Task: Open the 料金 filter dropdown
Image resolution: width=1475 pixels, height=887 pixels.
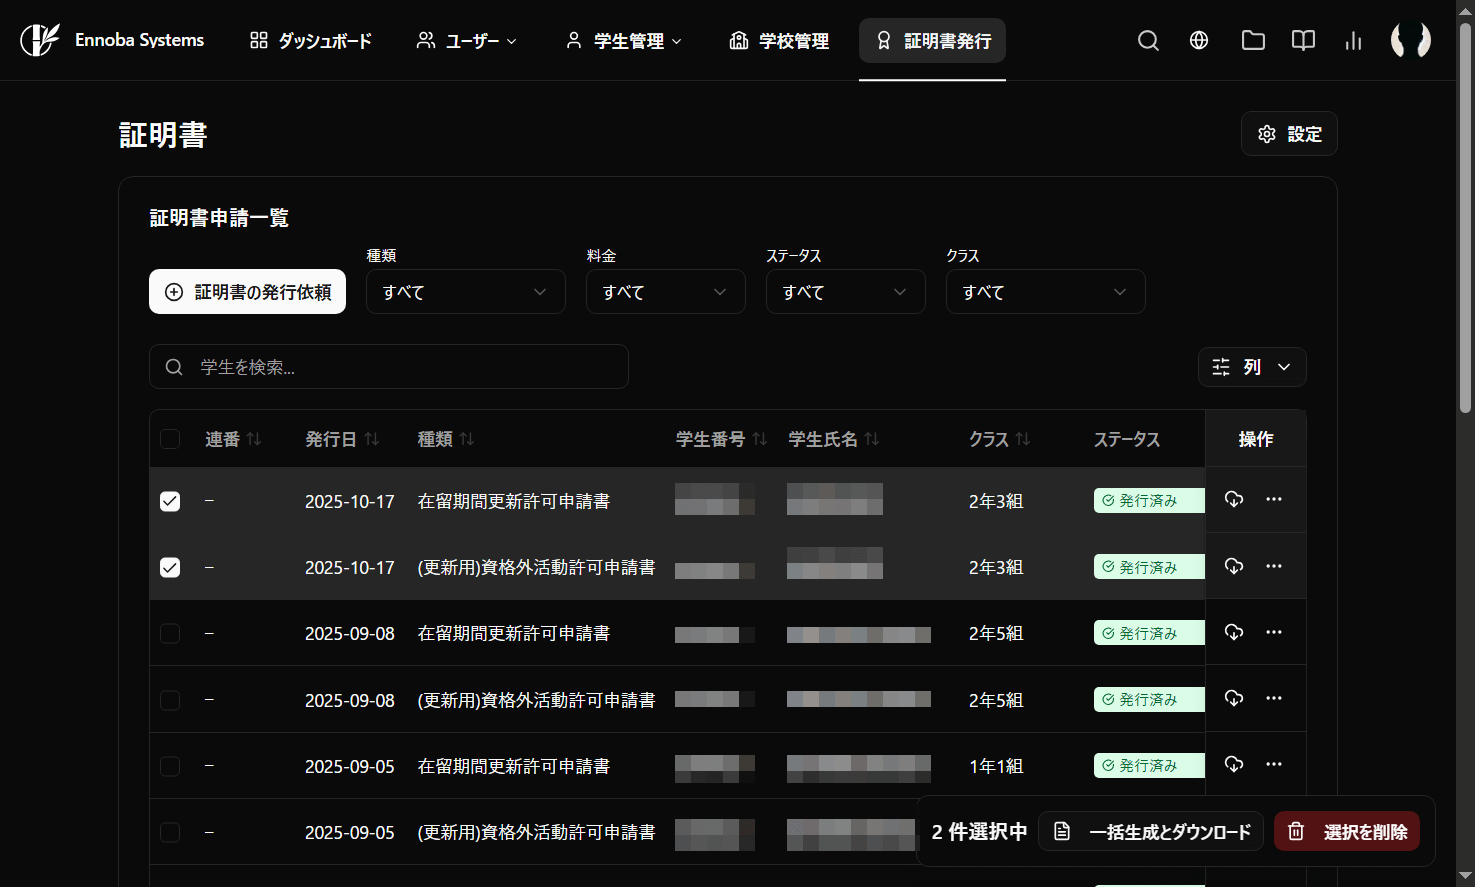Action: tap(666, 292)
